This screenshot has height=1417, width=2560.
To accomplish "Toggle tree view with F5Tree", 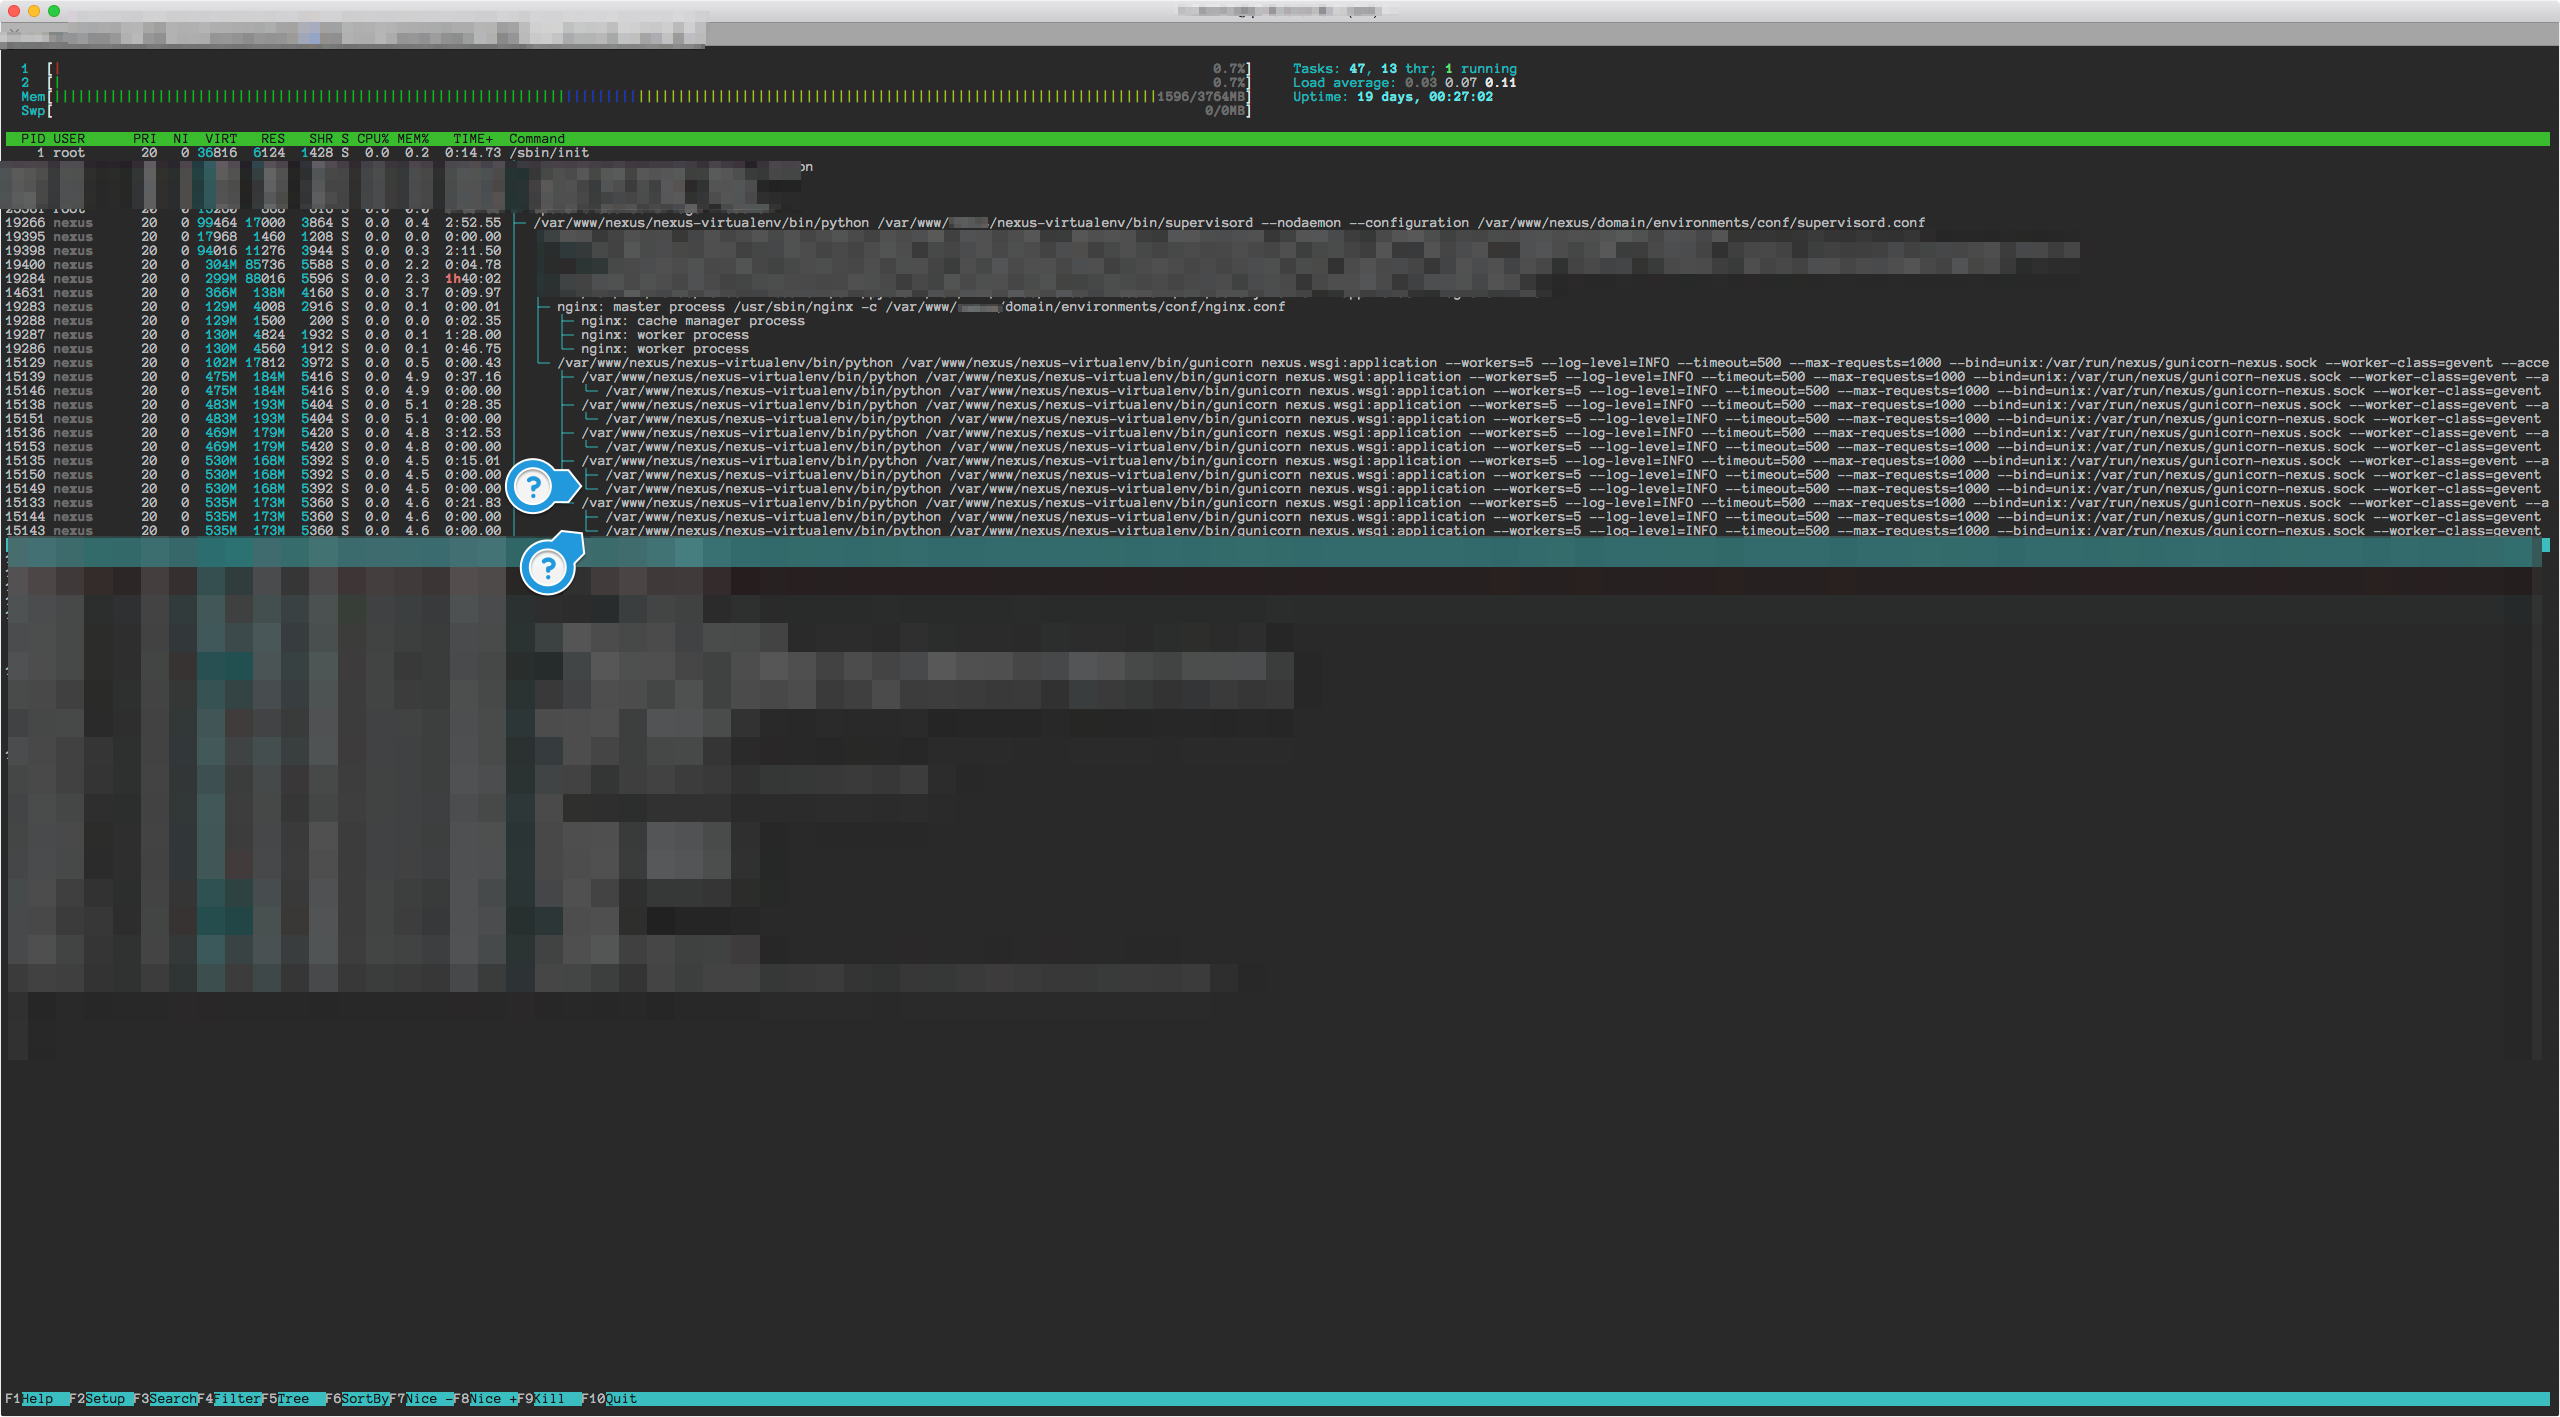I will (293, 1399).
